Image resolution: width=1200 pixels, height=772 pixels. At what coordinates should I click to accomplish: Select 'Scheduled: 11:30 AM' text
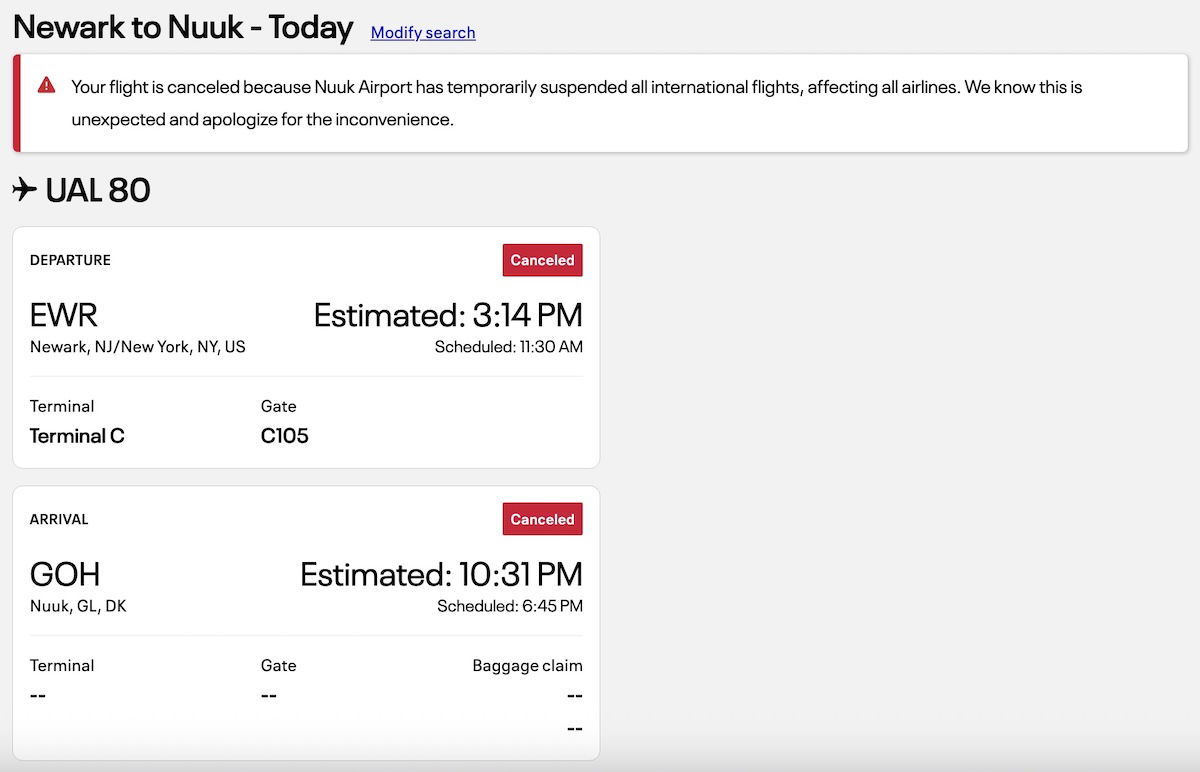[509, 347]
